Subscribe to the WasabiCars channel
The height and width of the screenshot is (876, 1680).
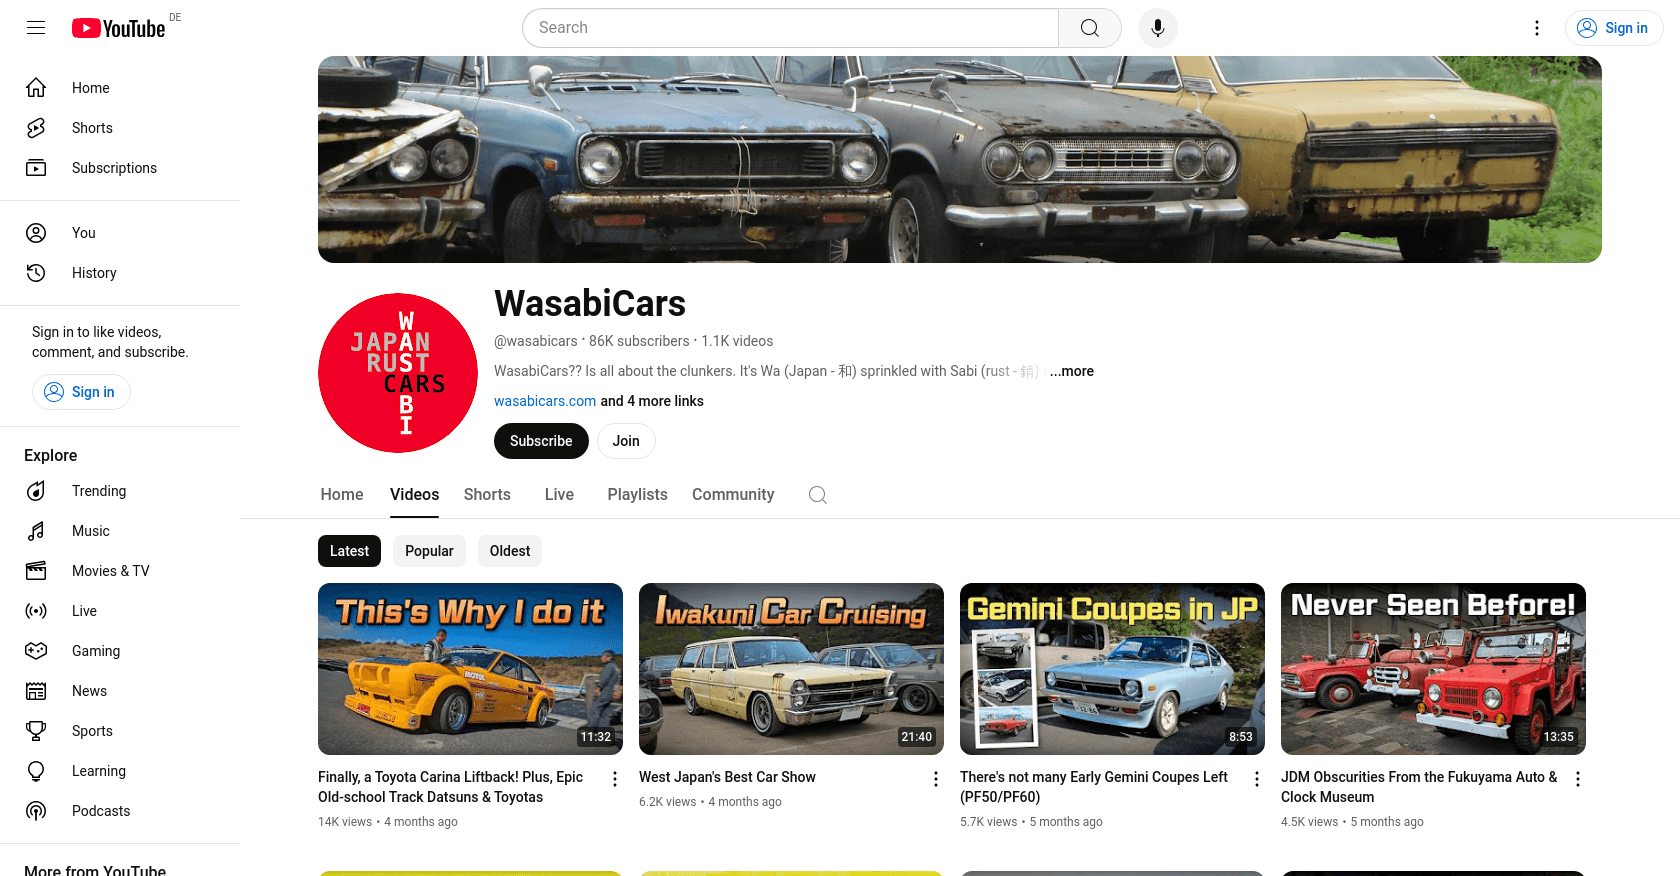point(541,441)
